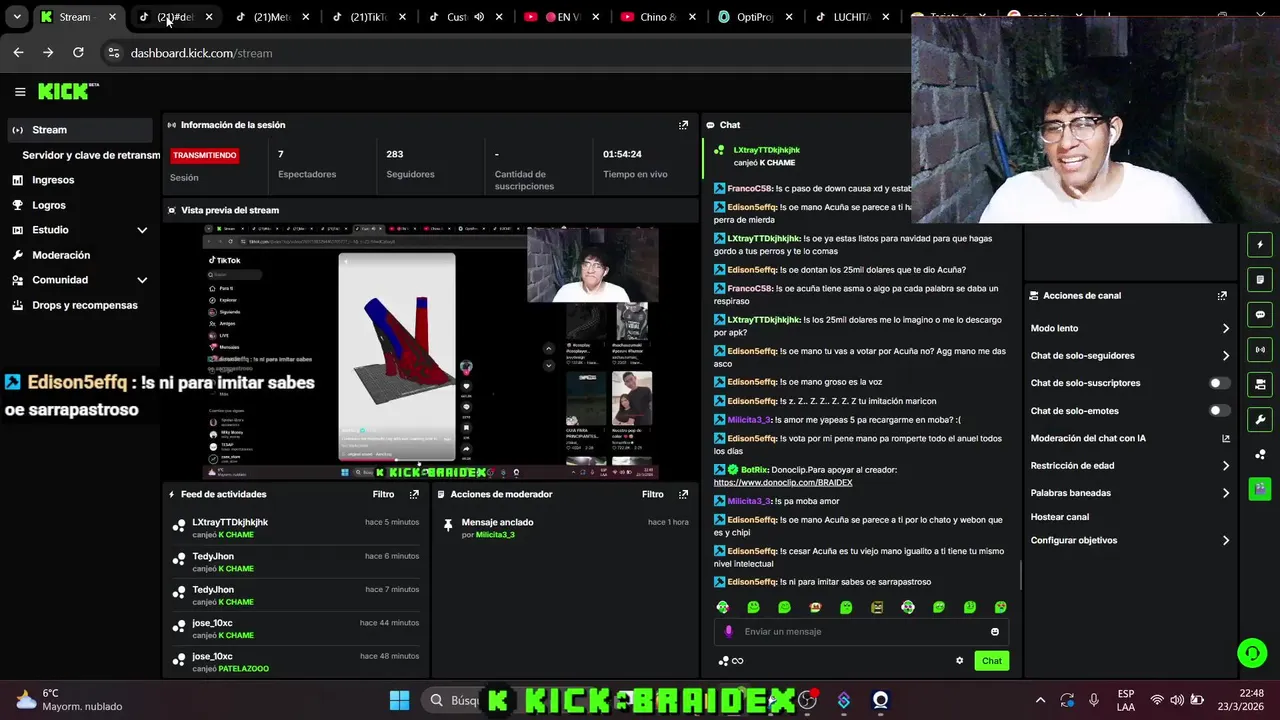Pop out the Acciones de moderador panel
The image size is (1280, 720).
click(x=683, y=494)
